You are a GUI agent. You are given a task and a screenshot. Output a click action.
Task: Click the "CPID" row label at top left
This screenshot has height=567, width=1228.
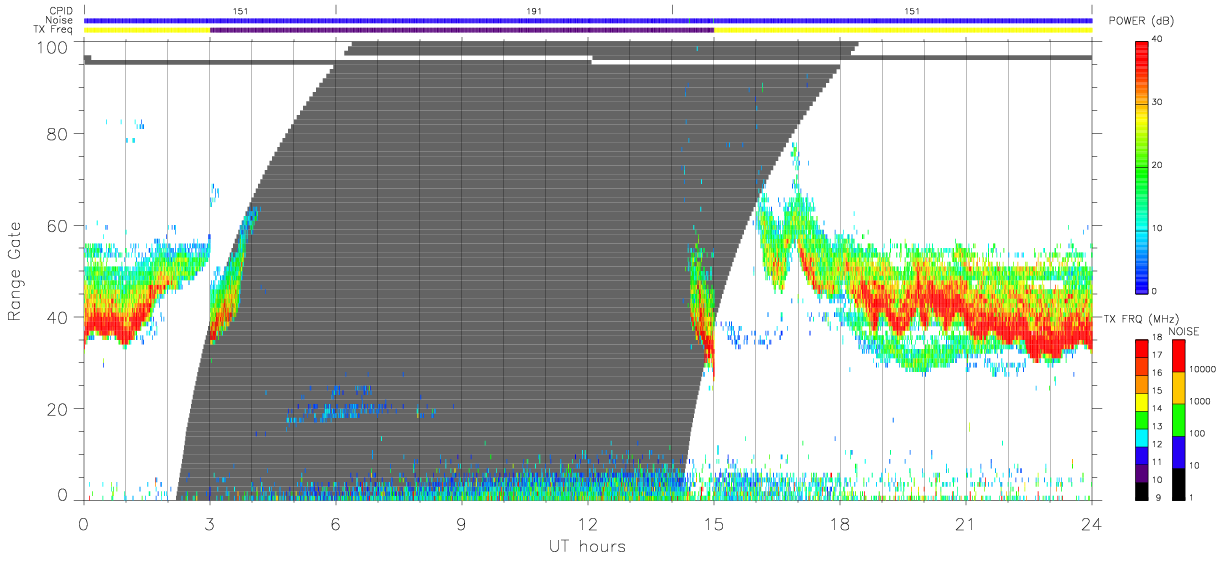(62, 10)
